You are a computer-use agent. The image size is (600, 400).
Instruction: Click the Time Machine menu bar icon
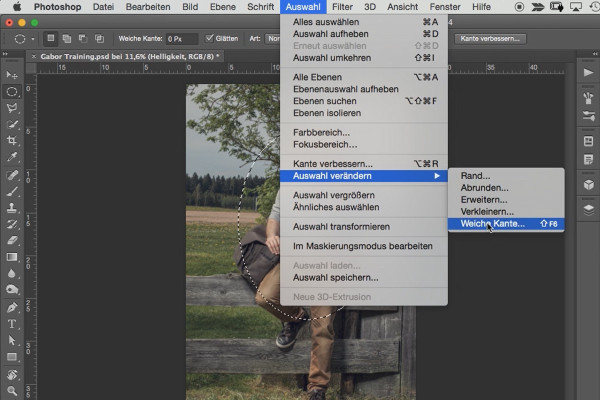(x=594, y=7)
